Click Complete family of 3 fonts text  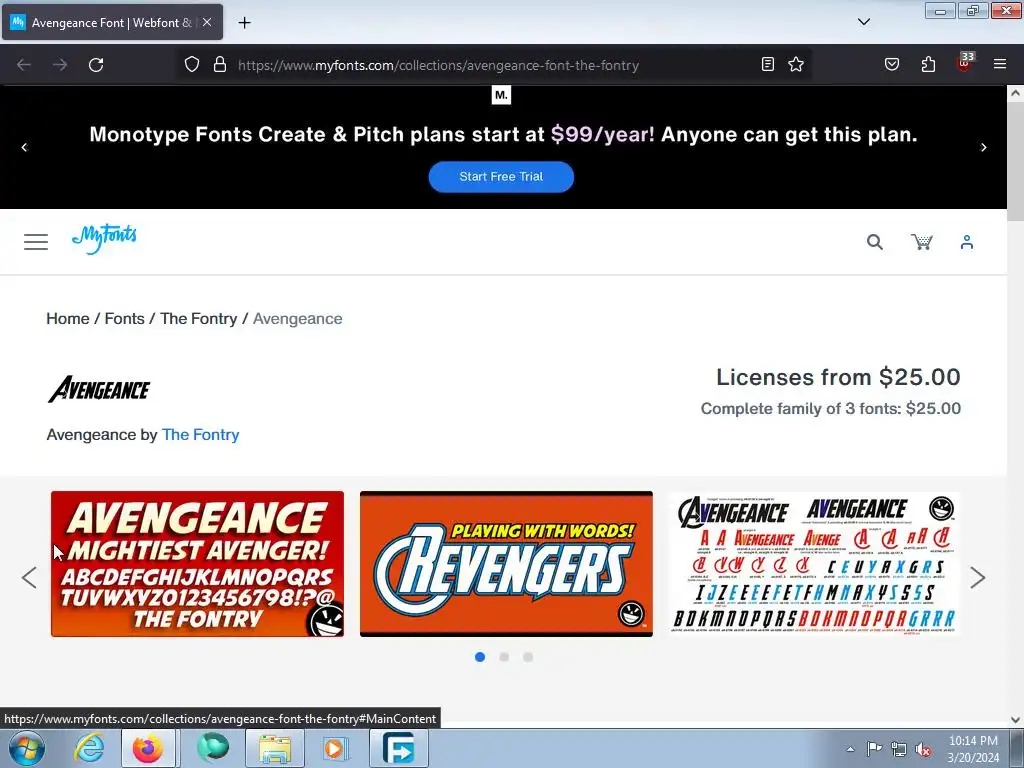(831, 409)
